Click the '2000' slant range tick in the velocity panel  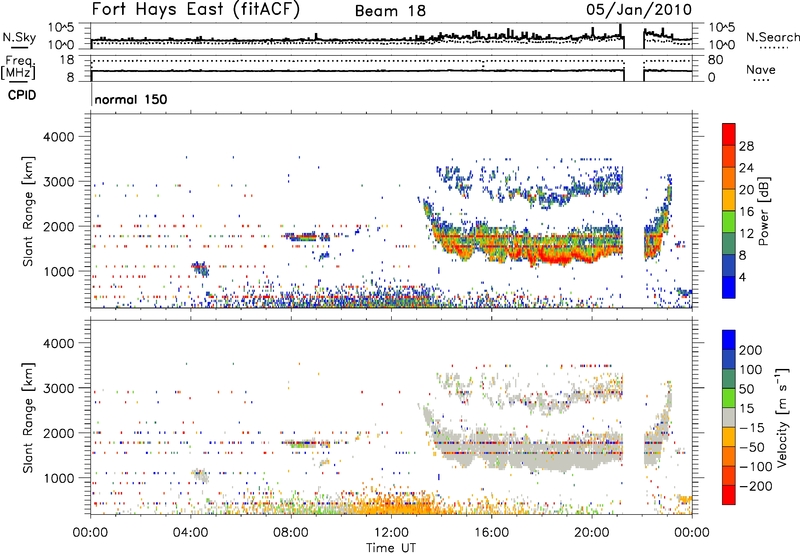coord(59,433)
